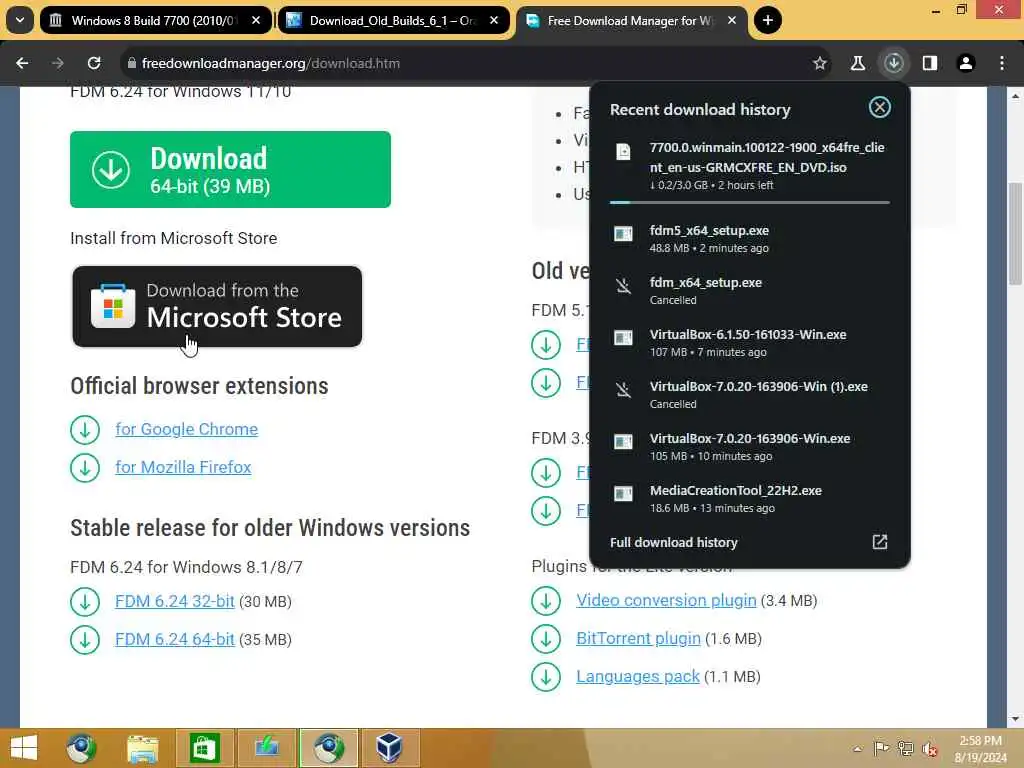Screen dimensions: 1024x768
Task: Open the Chrome profile icon
Action: pyautogui.click(x=966, y=63)
